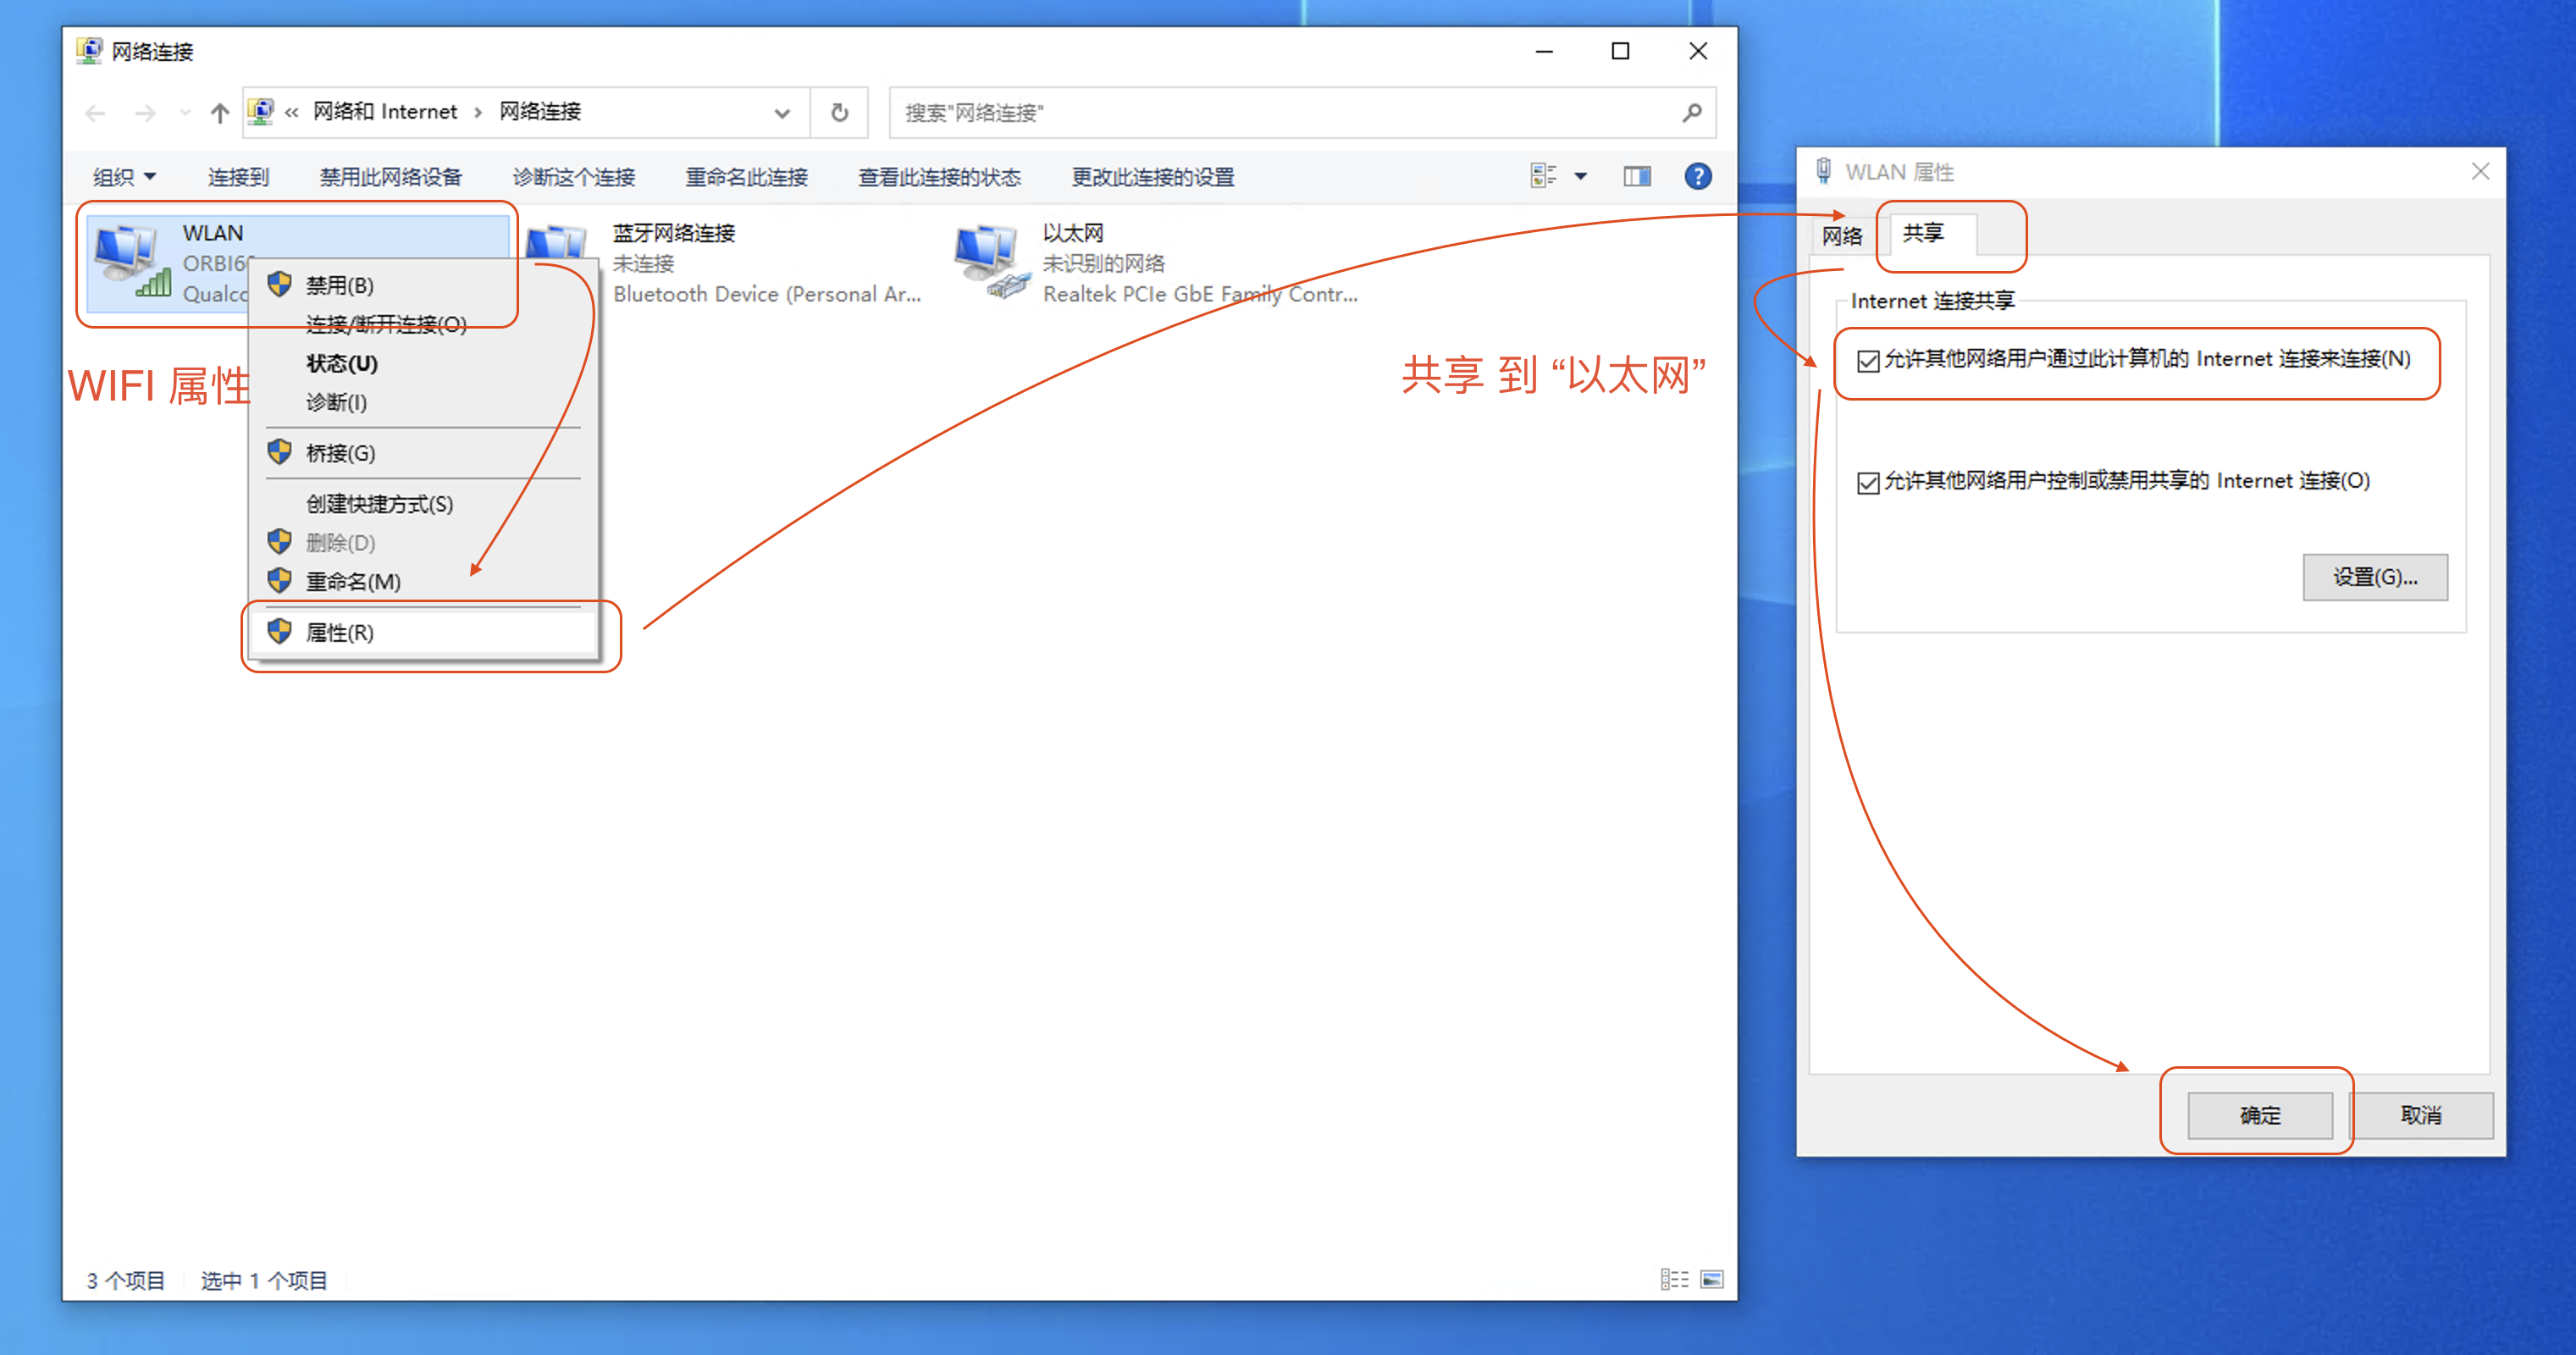Image resolution: width=2576 pixels, height=1355 pixels.
Task: Click the up-directory arrow icon
Action: (x=219, y=112)
